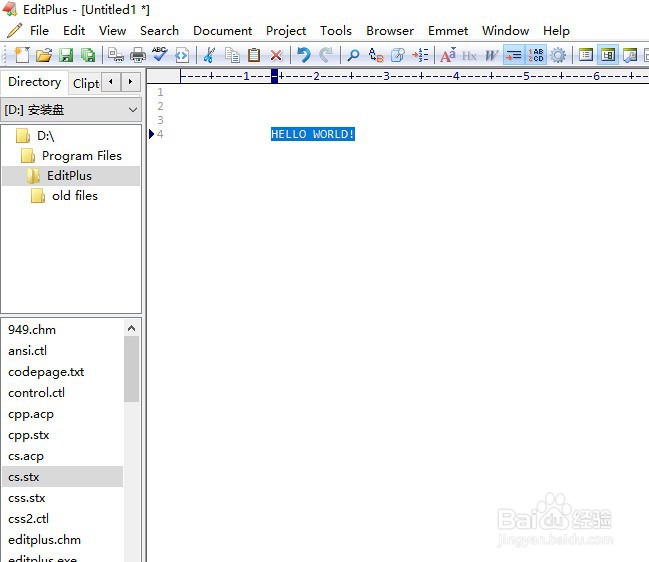This screenshot has width=649, height=562.
Task: Cut the selection with the scissors icon
Action: coord(209,55)
